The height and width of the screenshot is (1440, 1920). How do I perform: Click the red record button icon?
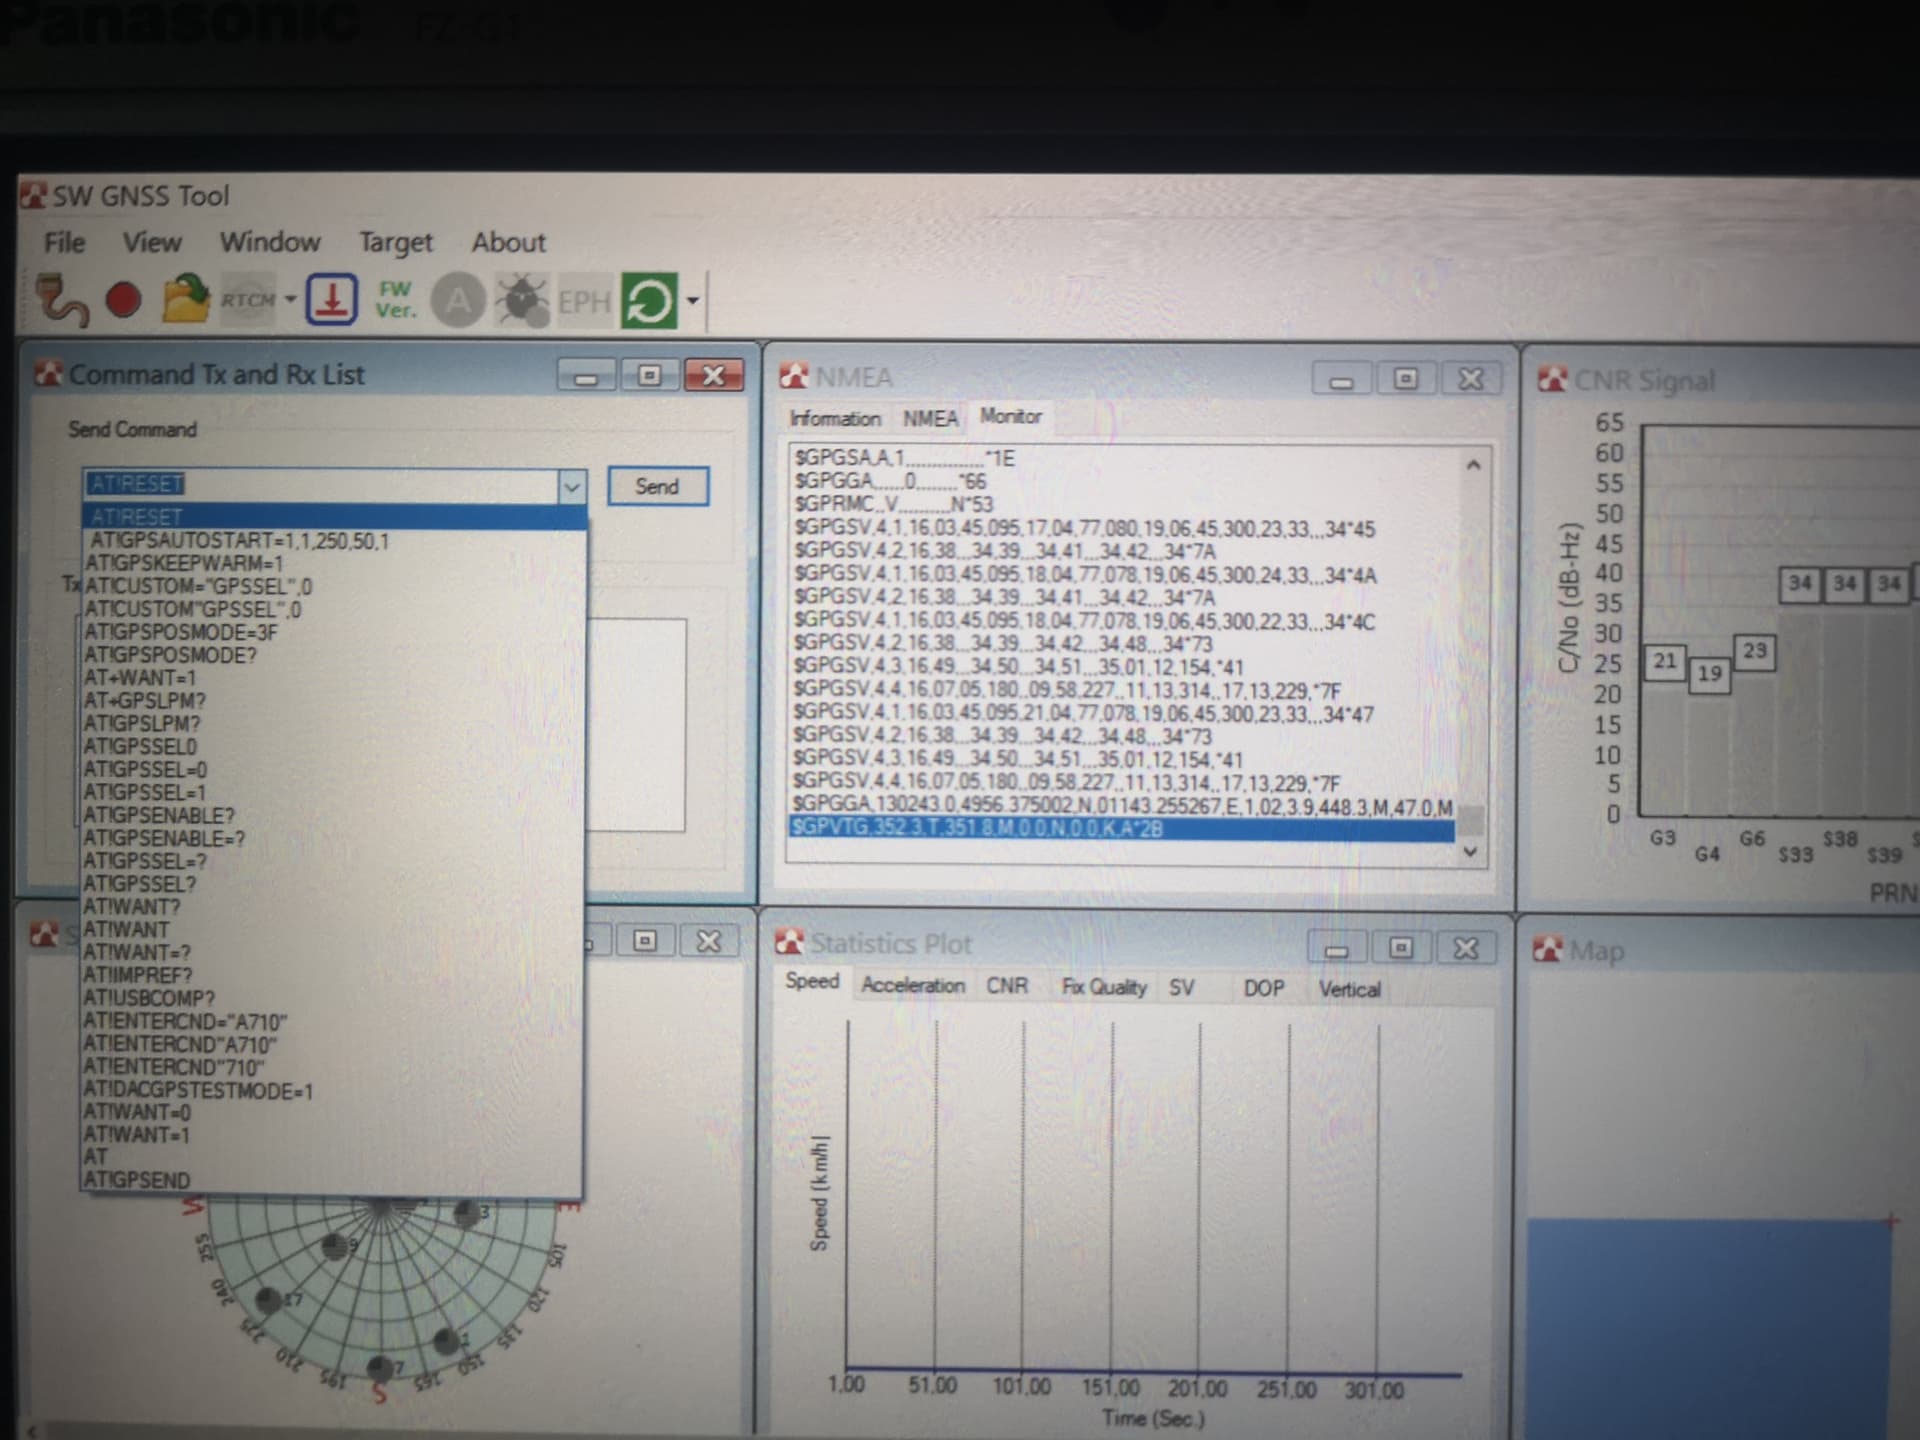(x=124, y=299)
